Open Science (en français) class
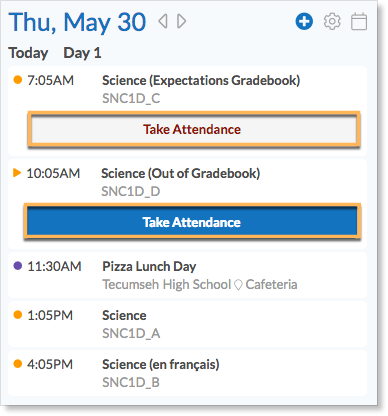The width and height of the screenshot is (388, 416). click(x=161, y=364)
